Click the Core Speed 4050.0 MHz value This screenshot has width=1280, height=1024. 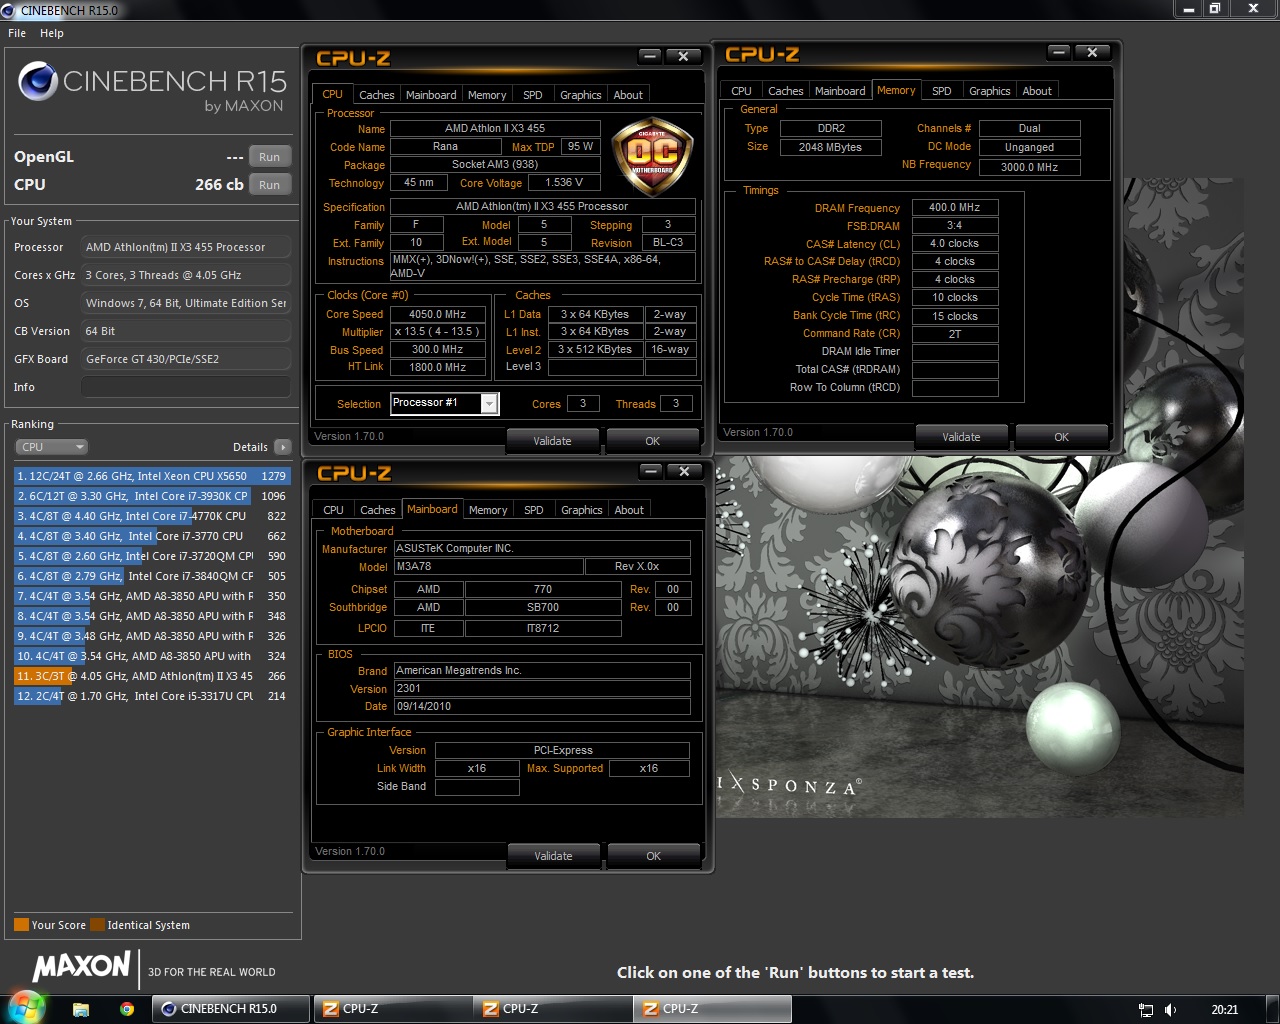438,314
